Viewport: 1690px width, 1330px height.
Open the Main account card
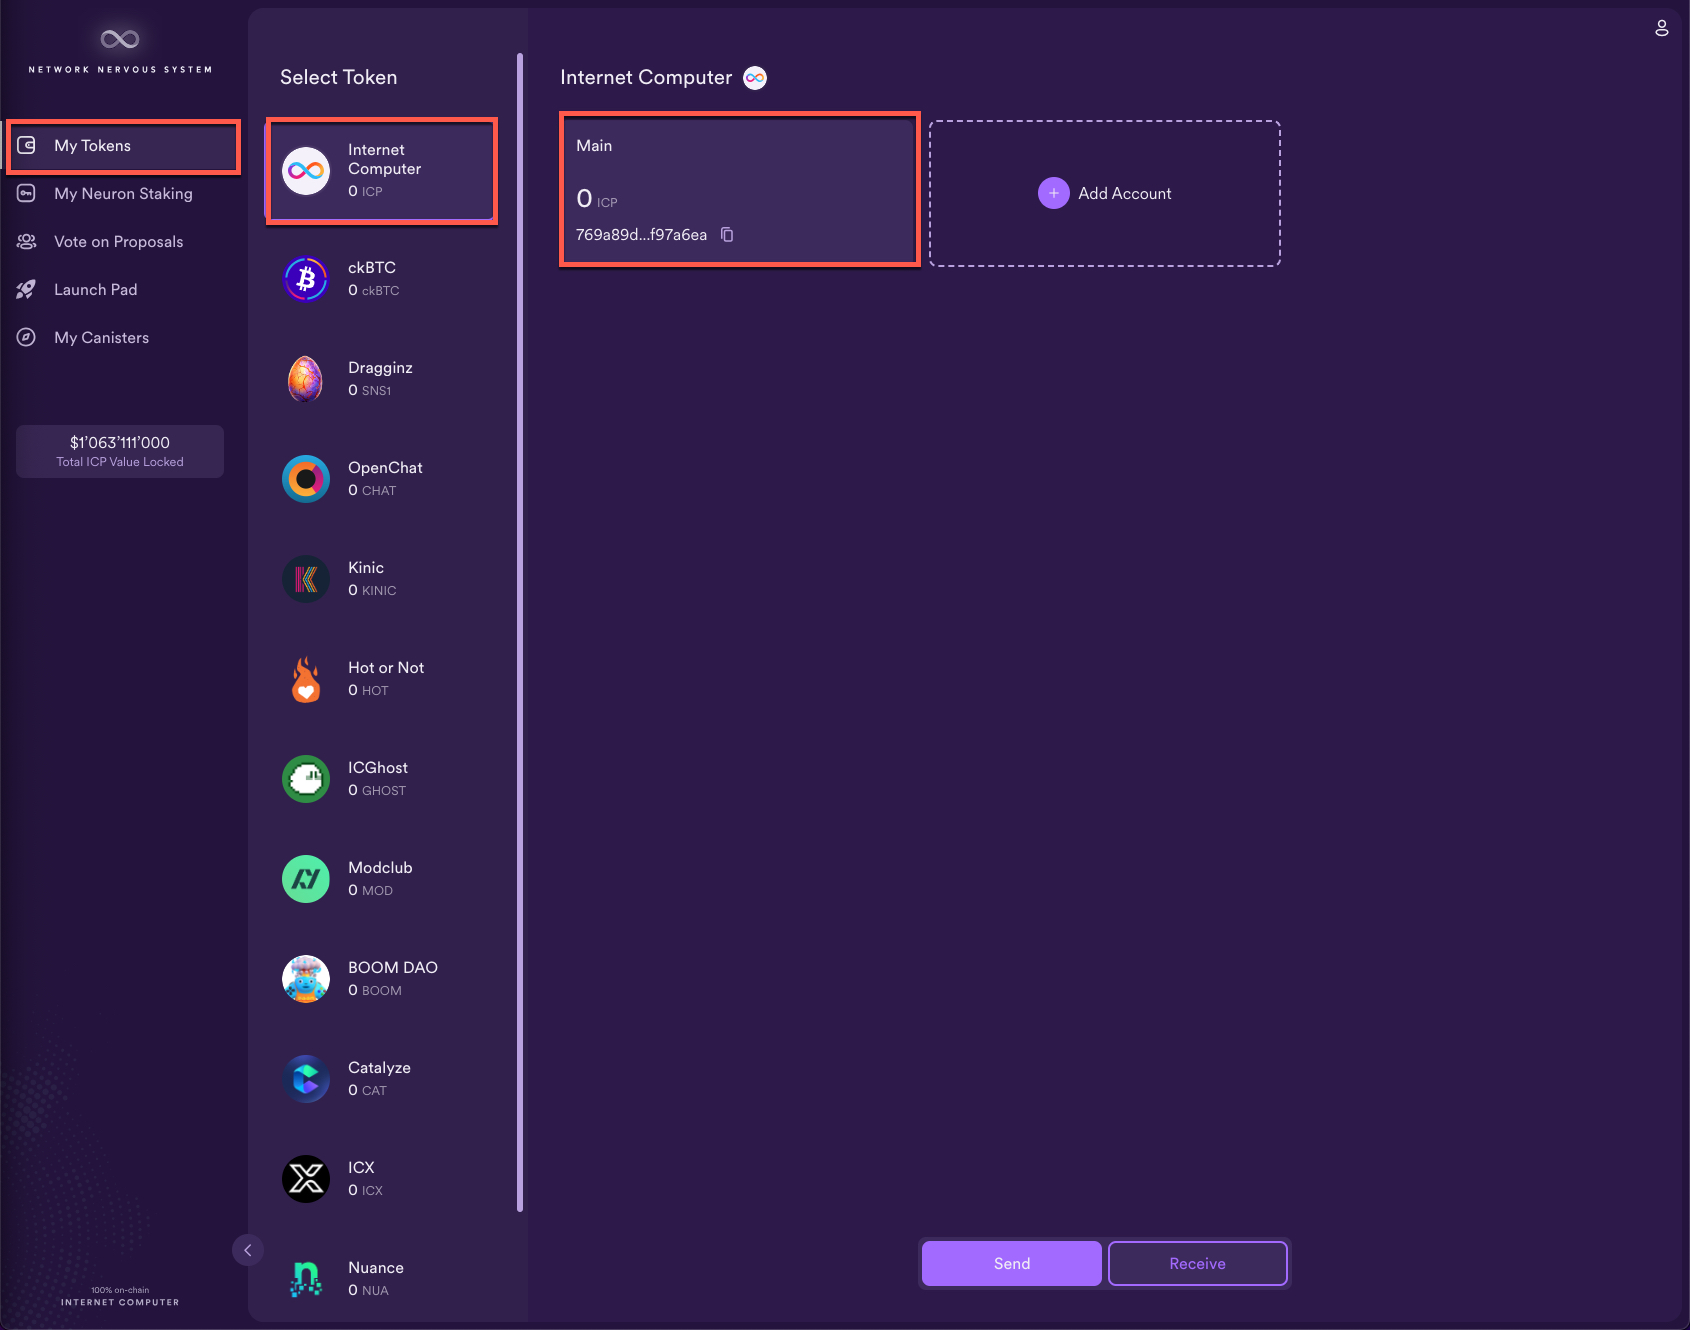tap(739, 190)
